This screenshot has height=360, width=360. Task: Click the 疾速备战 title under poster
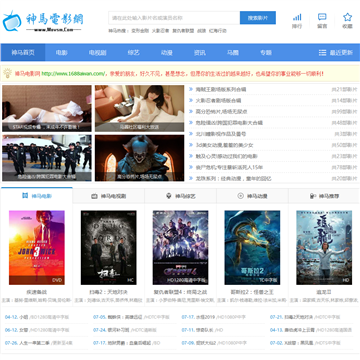click(37, 292)
